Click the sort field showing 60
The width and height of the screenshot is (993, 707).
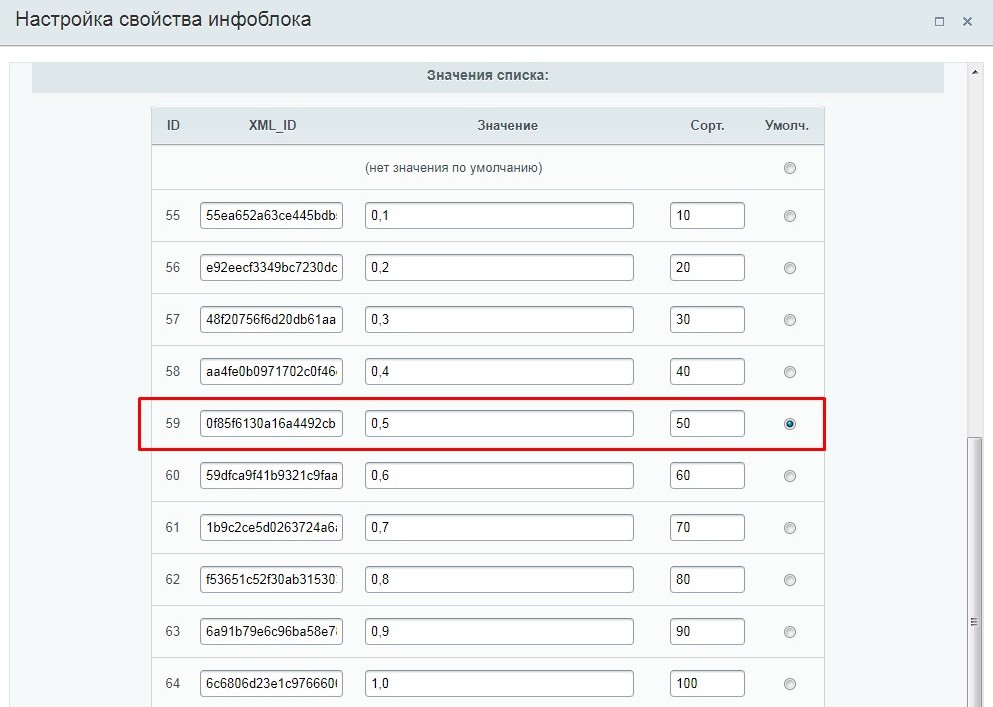click(707, 476)
